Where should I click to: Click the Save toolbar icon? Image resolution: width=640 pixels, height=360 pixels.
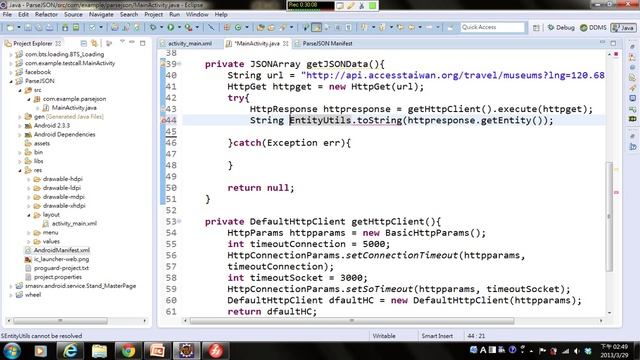click(28, 28)
